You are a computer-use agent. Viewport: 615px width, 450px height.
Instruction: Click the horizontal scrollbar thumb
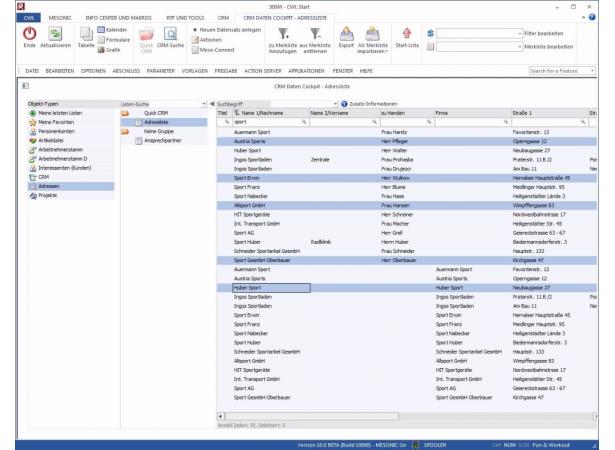click(311, 416)
